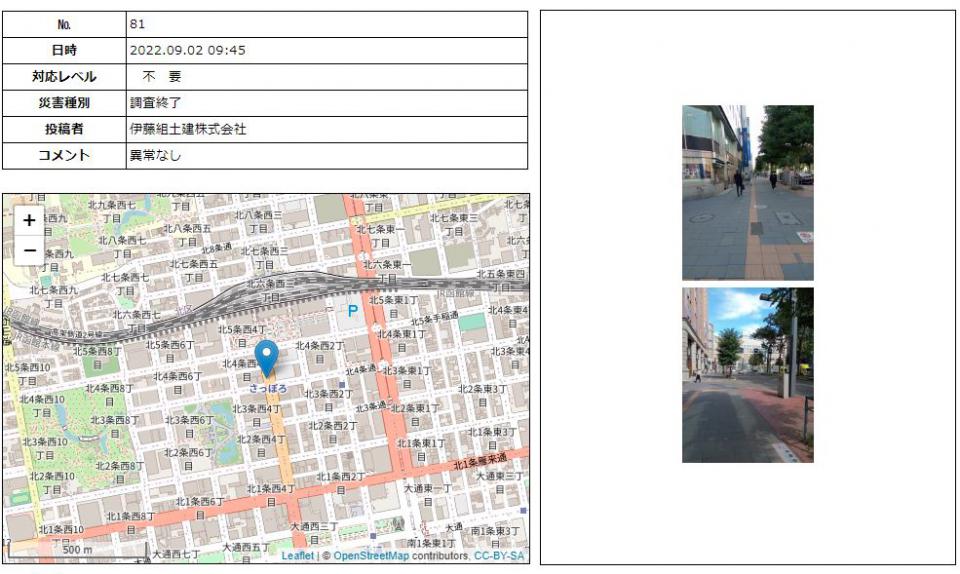Zoom in the map with plus button
The height and width of the screenshot is (574, 960).
[x=29, y=220]
